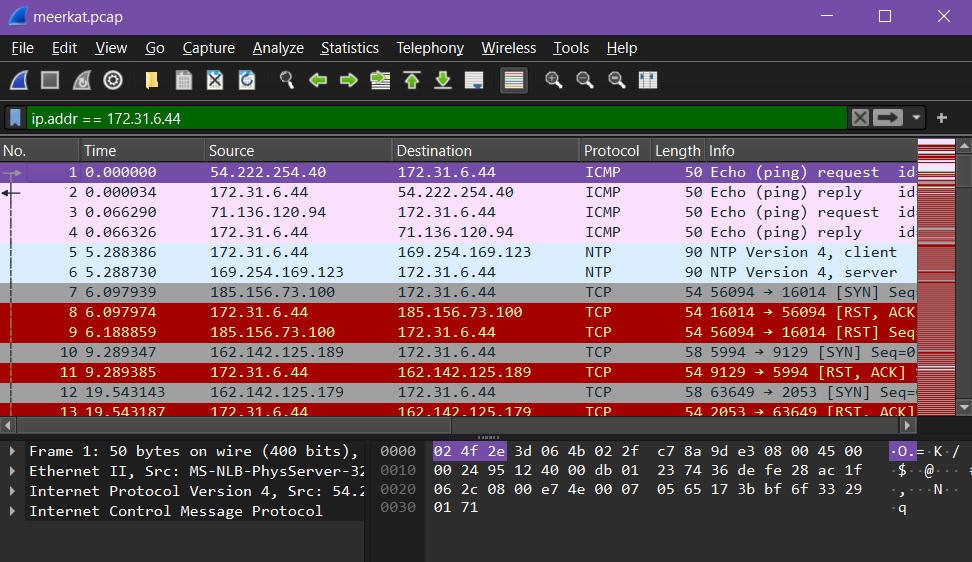Select packet 7 TCP SYN row

pyautogui.click(x=458, y=292)
